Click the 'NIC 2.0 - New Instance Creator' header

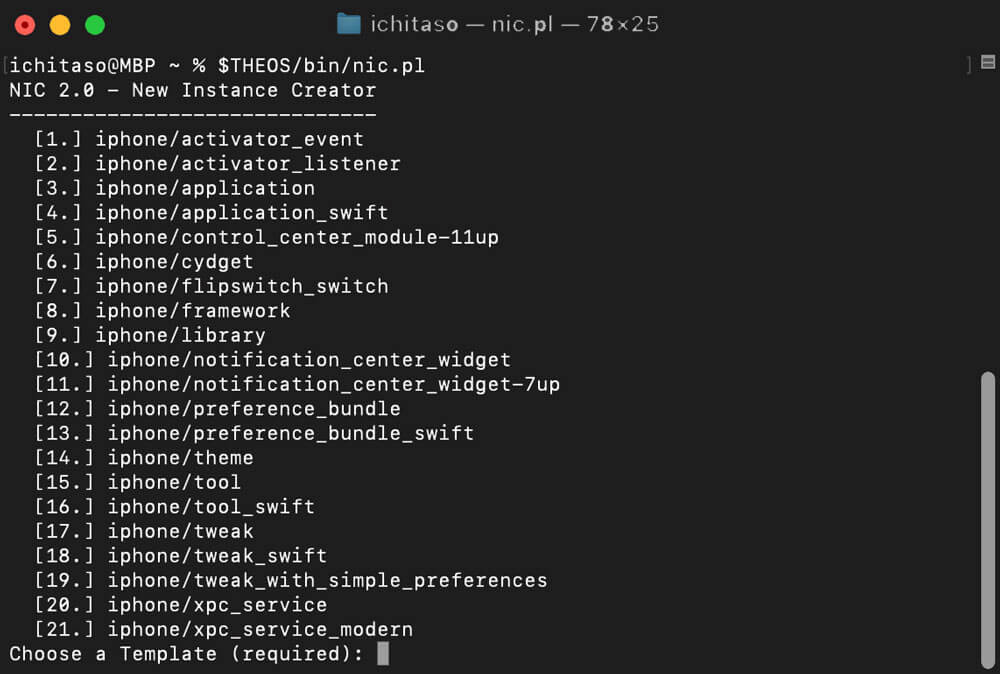coord(192,90)
